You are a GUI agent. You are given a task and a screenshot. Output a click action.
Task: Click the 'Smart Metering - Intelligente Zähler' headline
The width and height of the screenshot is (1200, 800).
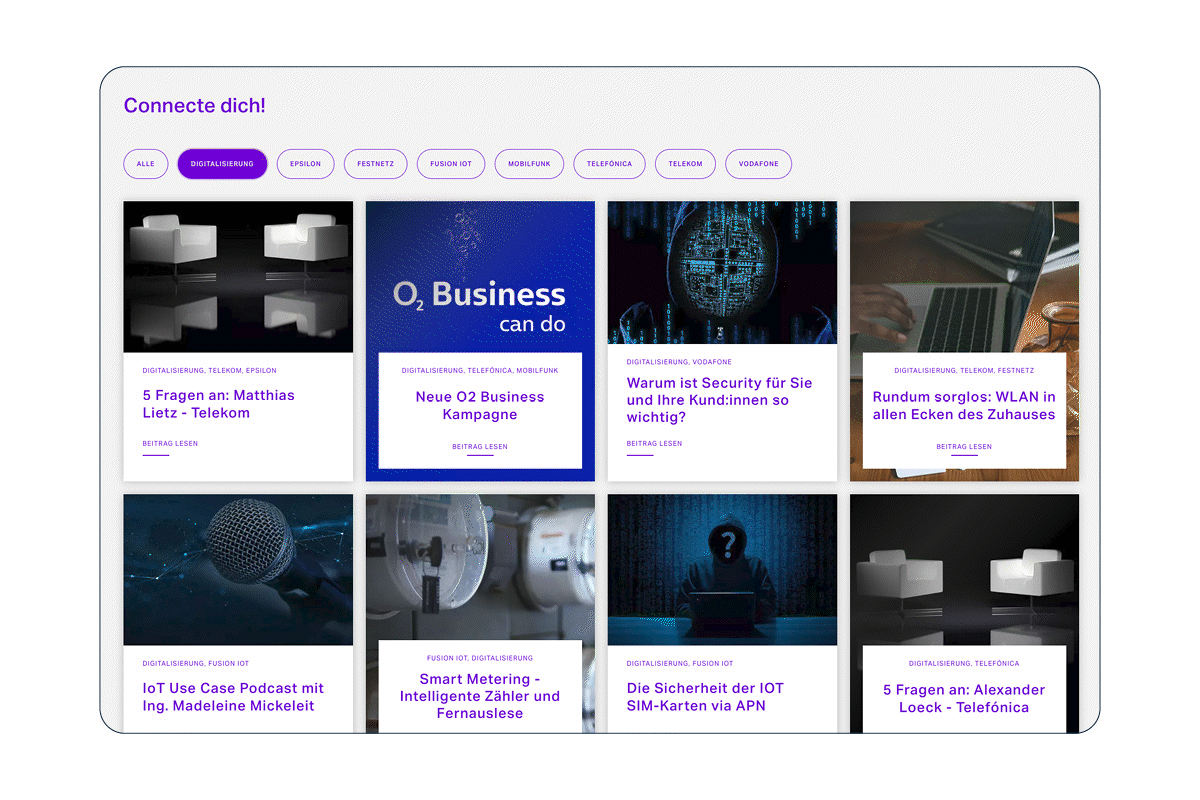click(x=480, y=696)
